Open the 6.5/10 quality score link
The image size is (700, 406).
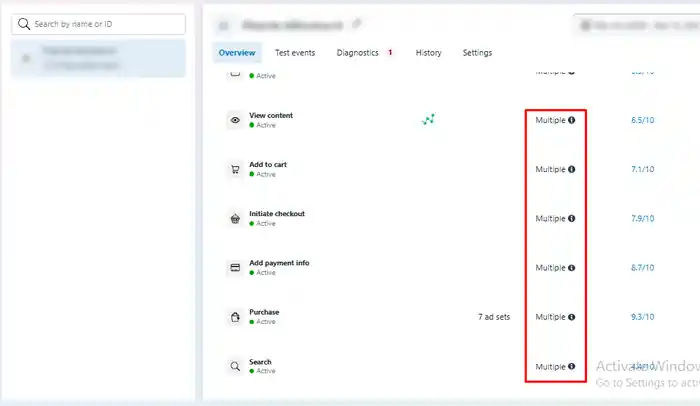coord(642,120)
